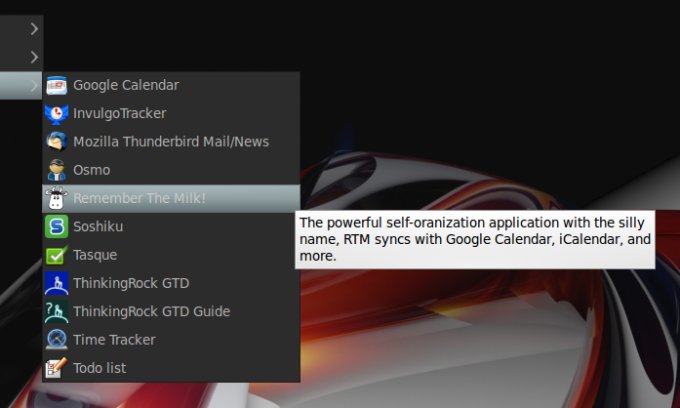Click the Google Calendar icon
This screenshot has width=680, height=408.
tap(56, 85)
